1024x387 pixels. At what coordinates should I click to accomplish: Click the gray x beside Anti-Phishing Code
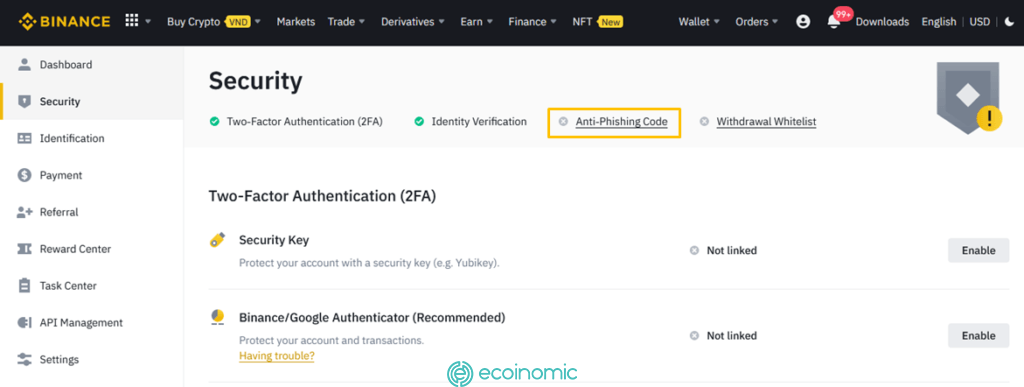[563, 121]
